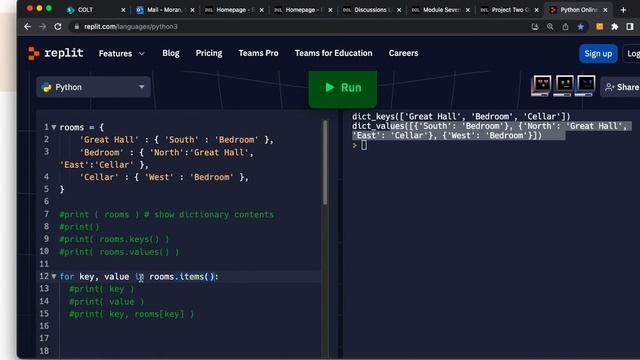Toggle the bookmark star icon
Screen dimensions: 640x360
(580, 27)
